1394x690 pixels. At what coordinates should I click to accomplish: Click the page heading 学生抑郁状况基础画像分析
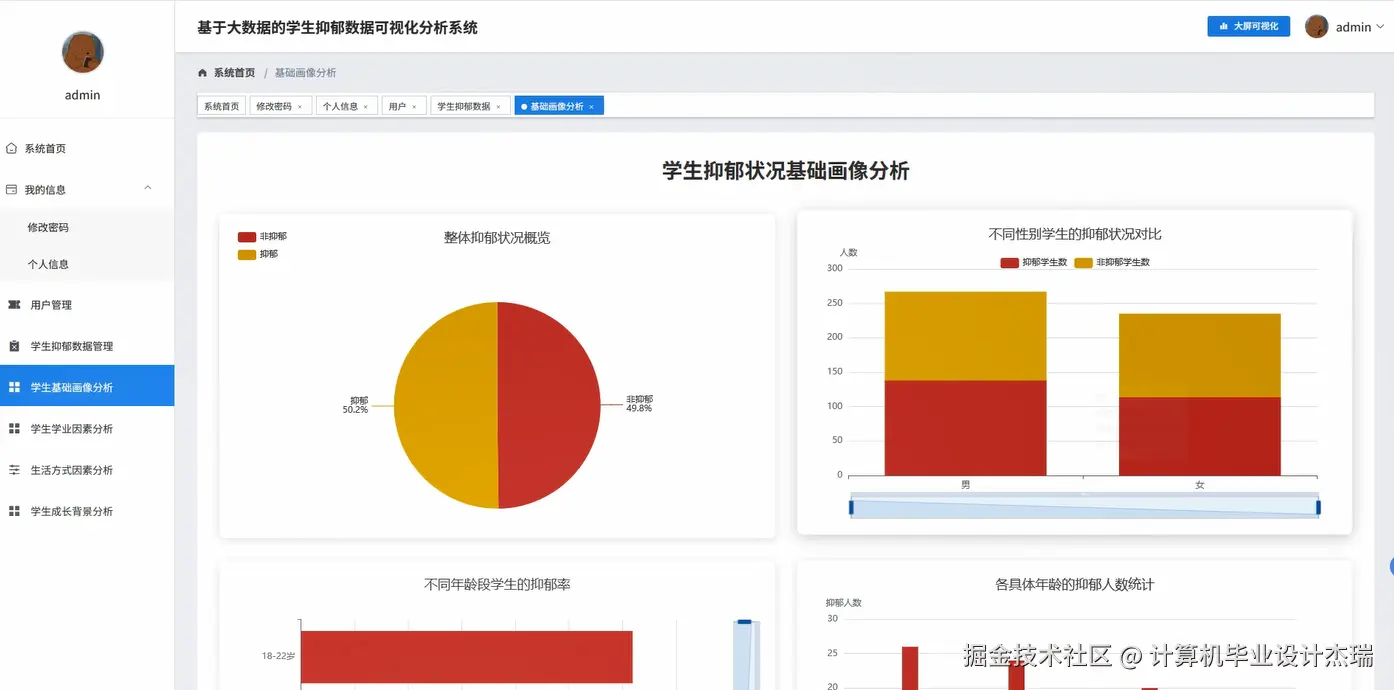[786, 171]
